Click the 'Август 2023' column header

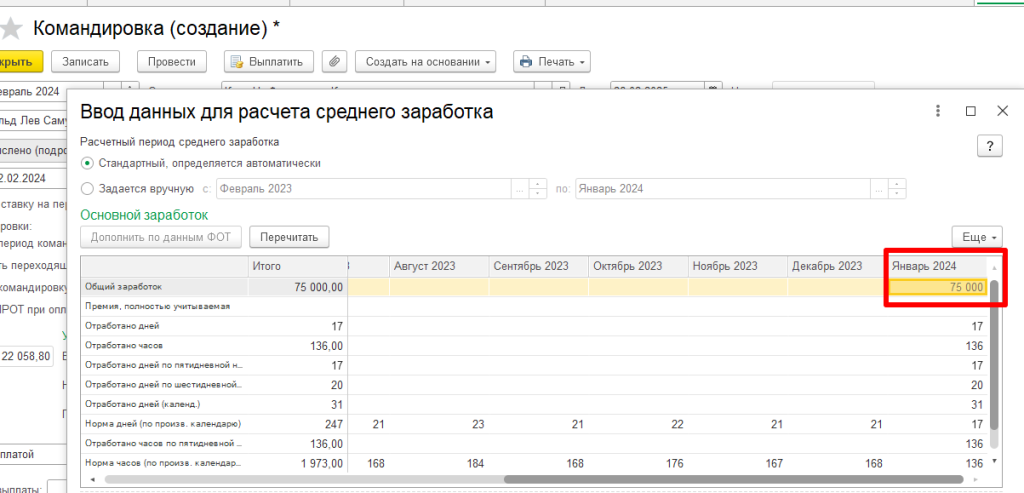[439, 266]
